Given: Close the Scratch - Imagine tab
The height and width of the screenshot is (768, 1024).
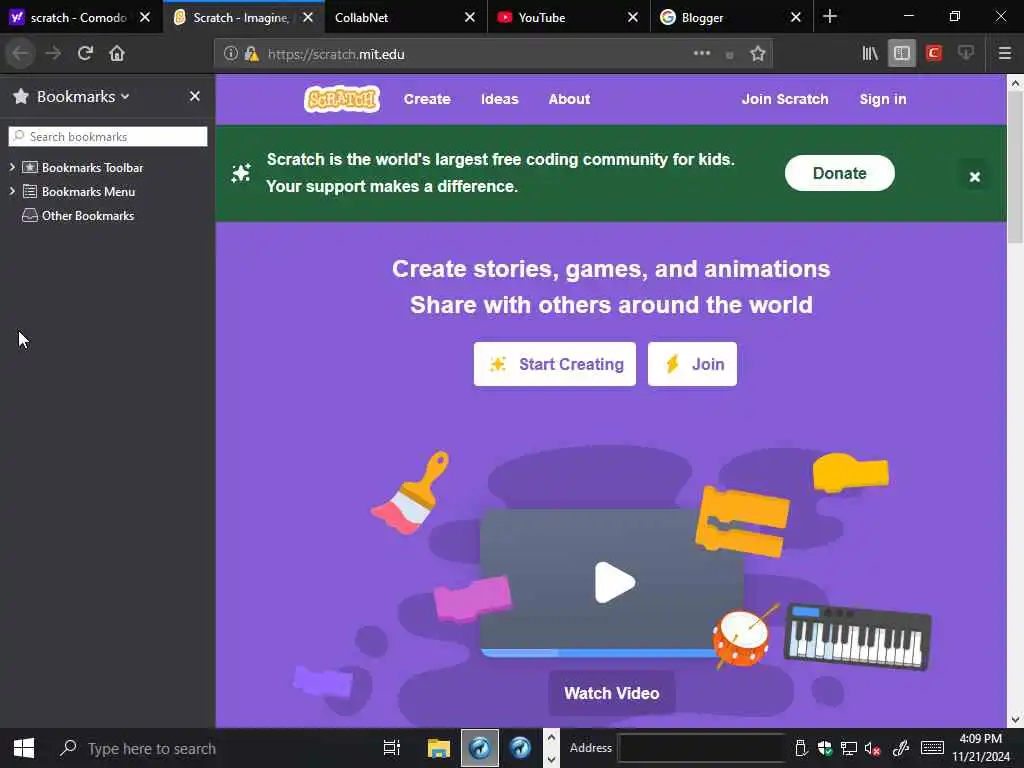Looking at the screenshot, I should [x=308, y=18].
